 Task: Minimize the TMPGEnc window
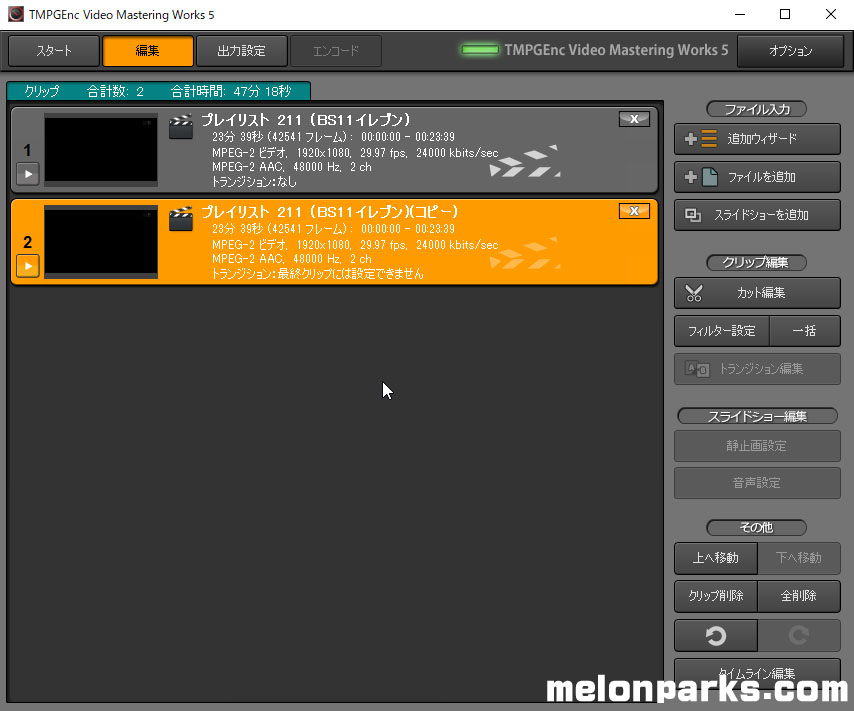(x=740, y=14)
